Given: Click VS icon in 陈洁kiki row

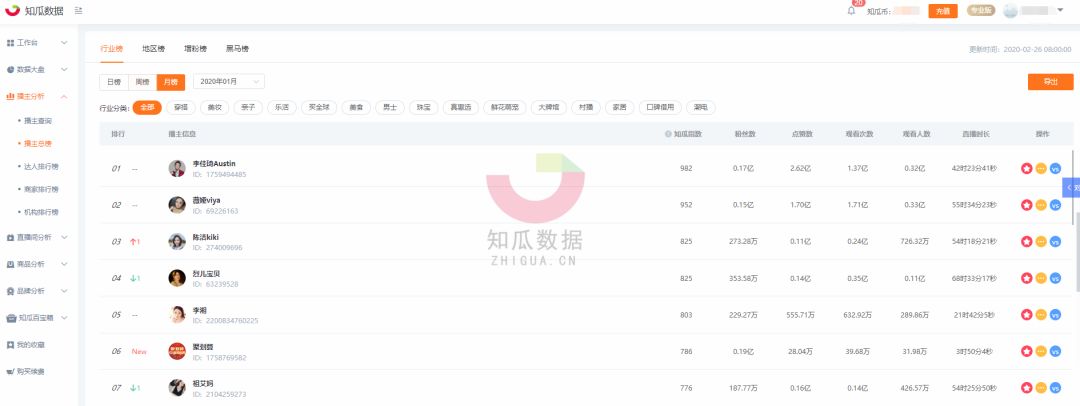Looking at the screenshot, I should click(1055, 241).
